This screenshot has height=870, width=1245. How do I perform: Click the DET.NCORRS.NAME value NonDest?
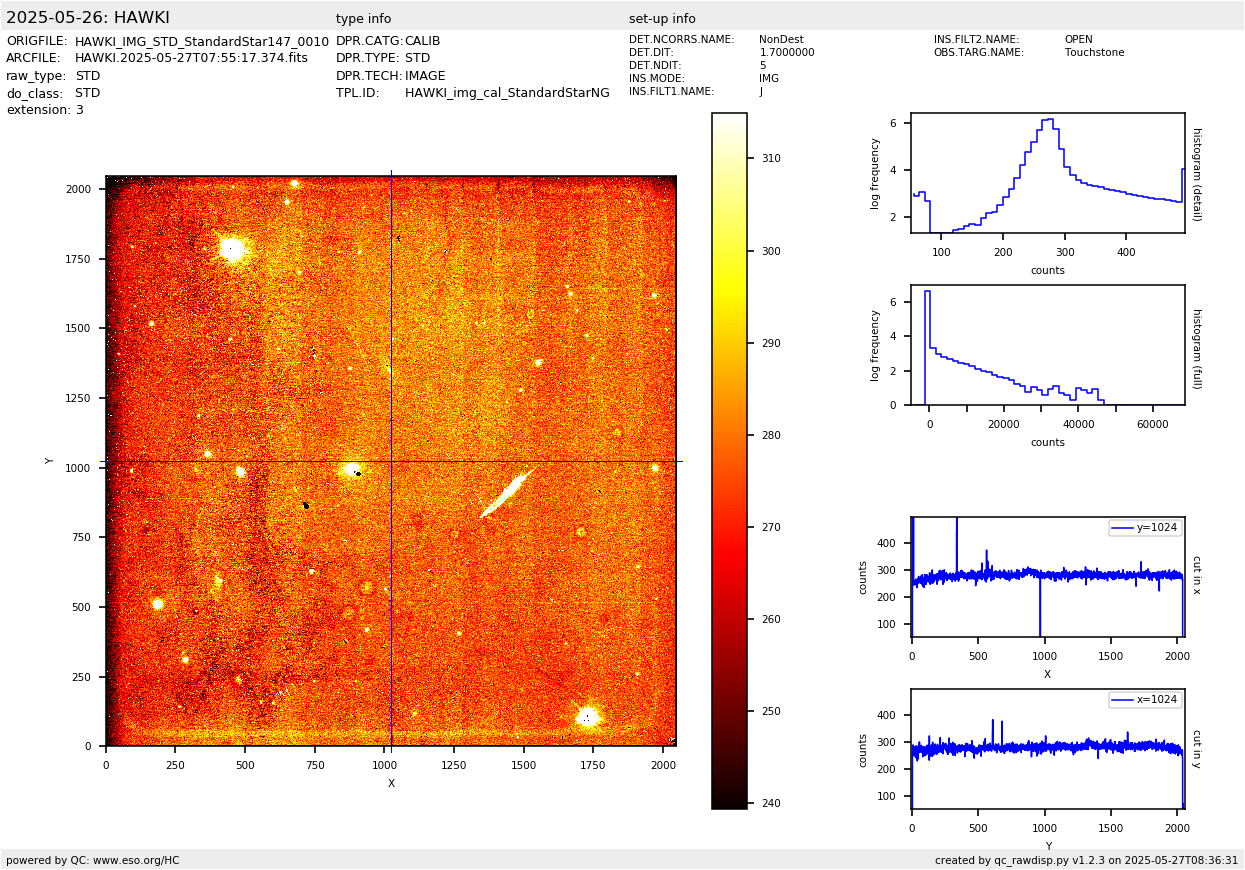(781, 40)
